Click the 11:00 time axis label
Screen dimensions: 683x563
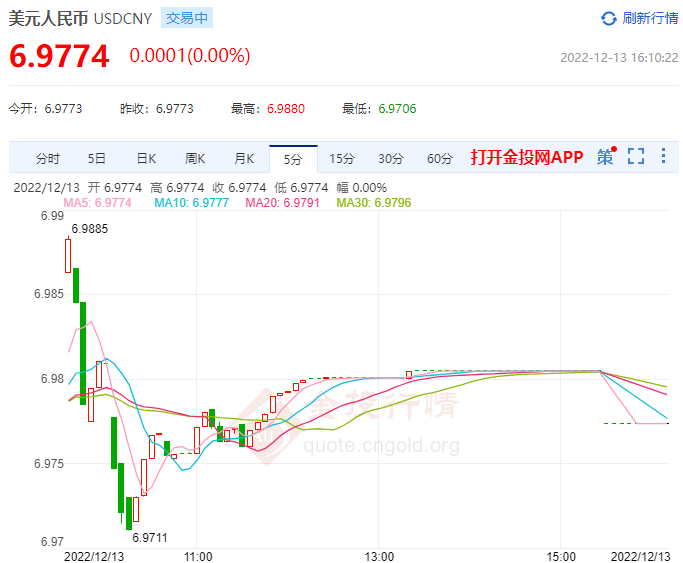click(x=198, y=556)
